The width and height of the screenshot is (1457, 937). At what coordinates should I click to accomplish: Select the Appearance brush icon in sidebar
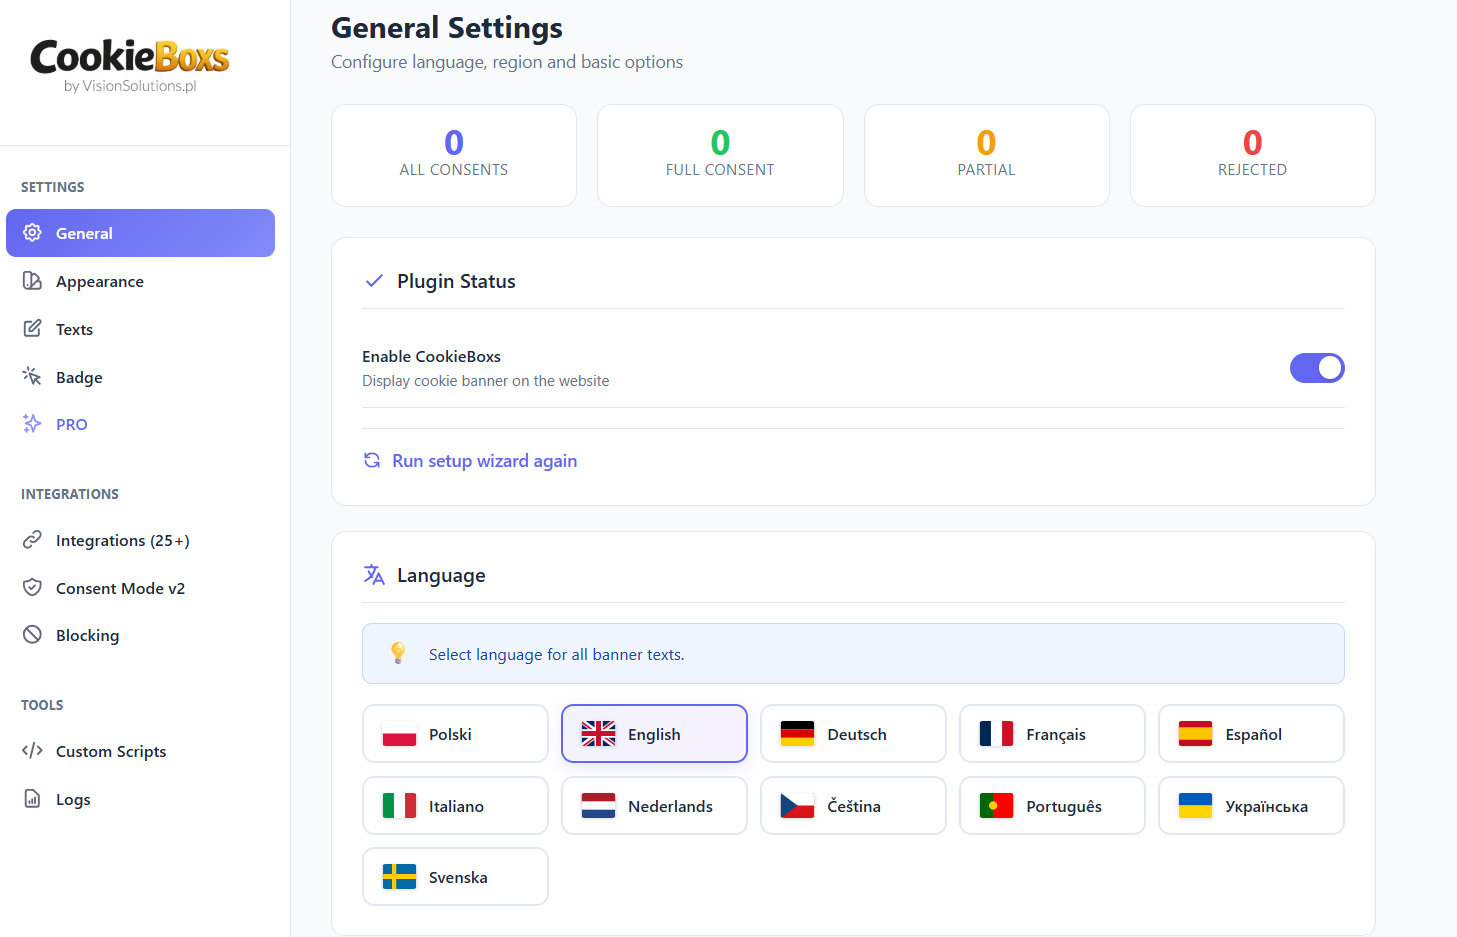pos(33,281)
